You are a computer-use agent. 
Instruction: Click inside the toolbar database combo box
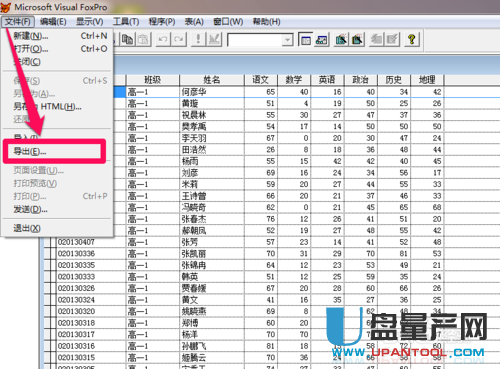point(255,40)
